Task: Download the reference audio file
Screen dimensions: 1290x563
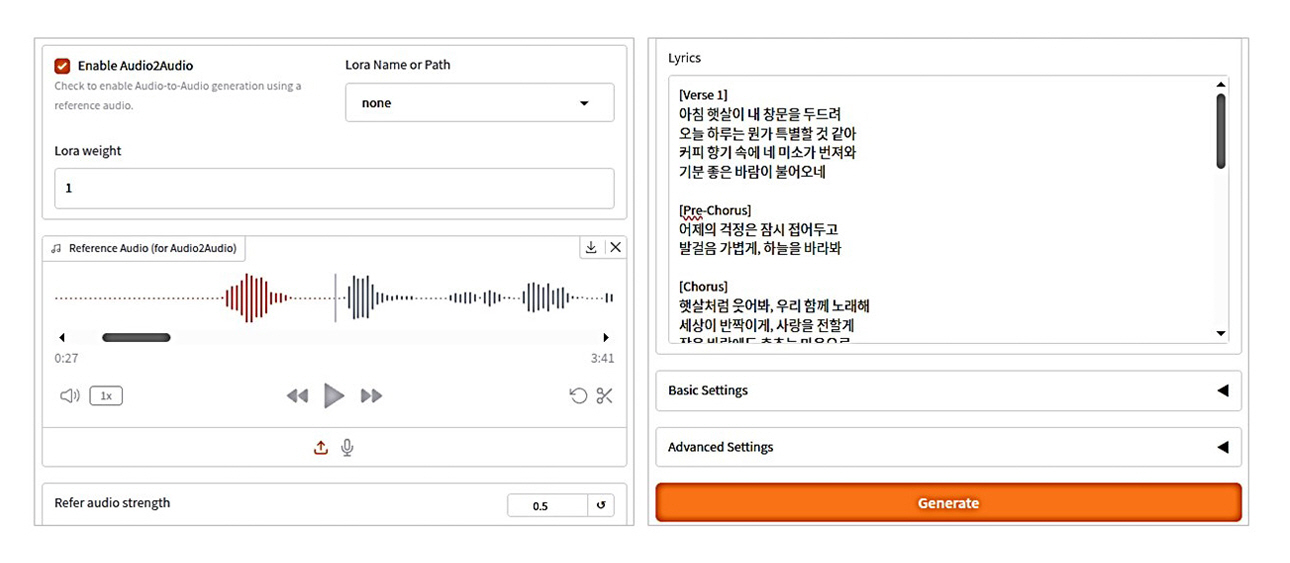Action: (x=591, y=247)
